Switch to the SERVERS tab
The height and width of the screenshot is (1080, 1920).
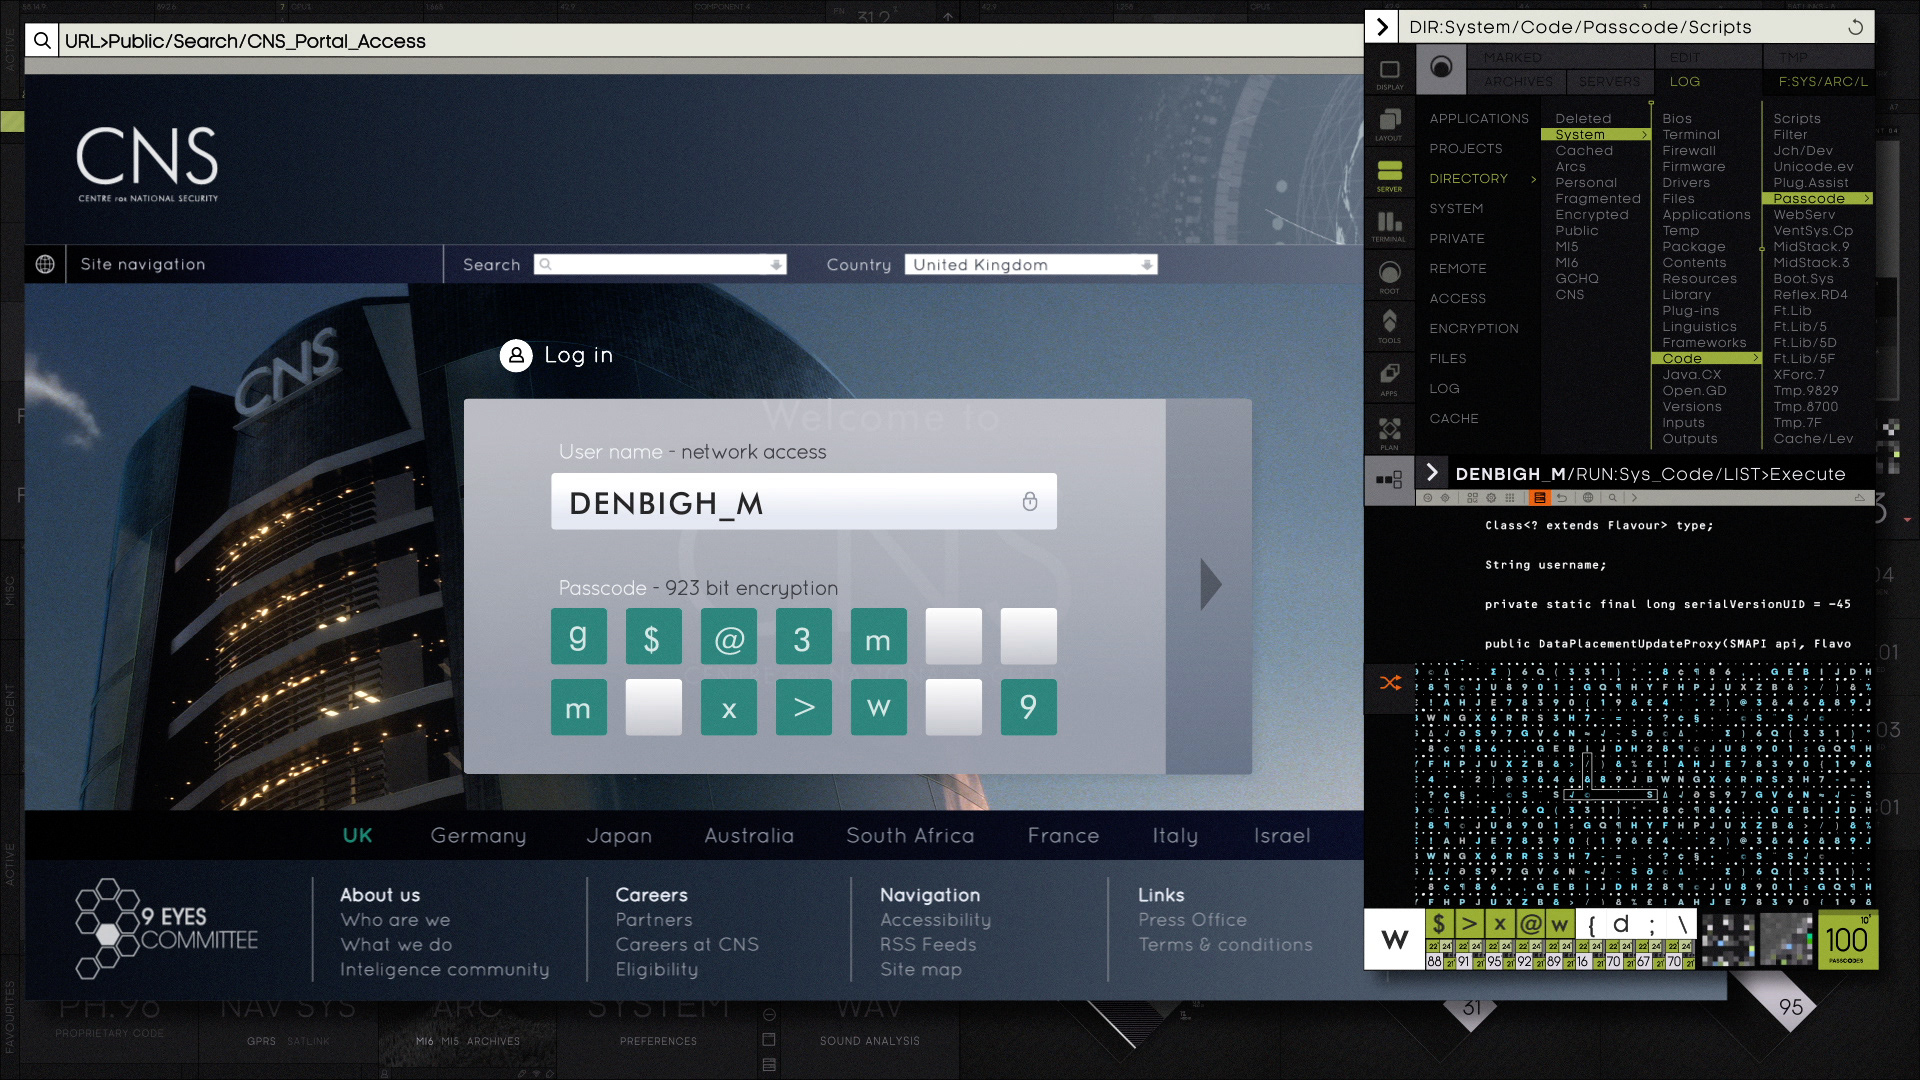click(x=1610, y=82)
